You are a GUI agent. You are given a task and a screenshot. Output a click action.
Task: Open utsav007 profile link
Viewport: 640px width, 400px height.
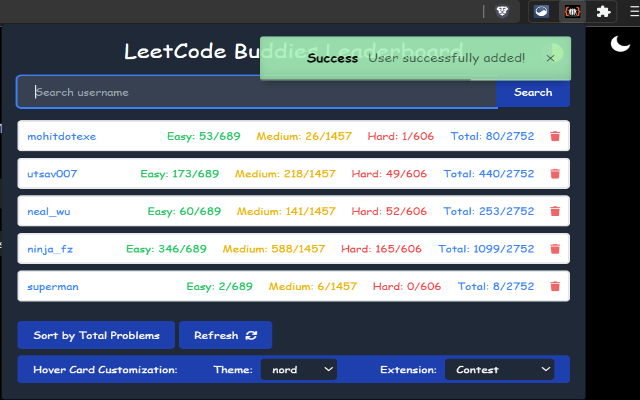click(52, 174)
